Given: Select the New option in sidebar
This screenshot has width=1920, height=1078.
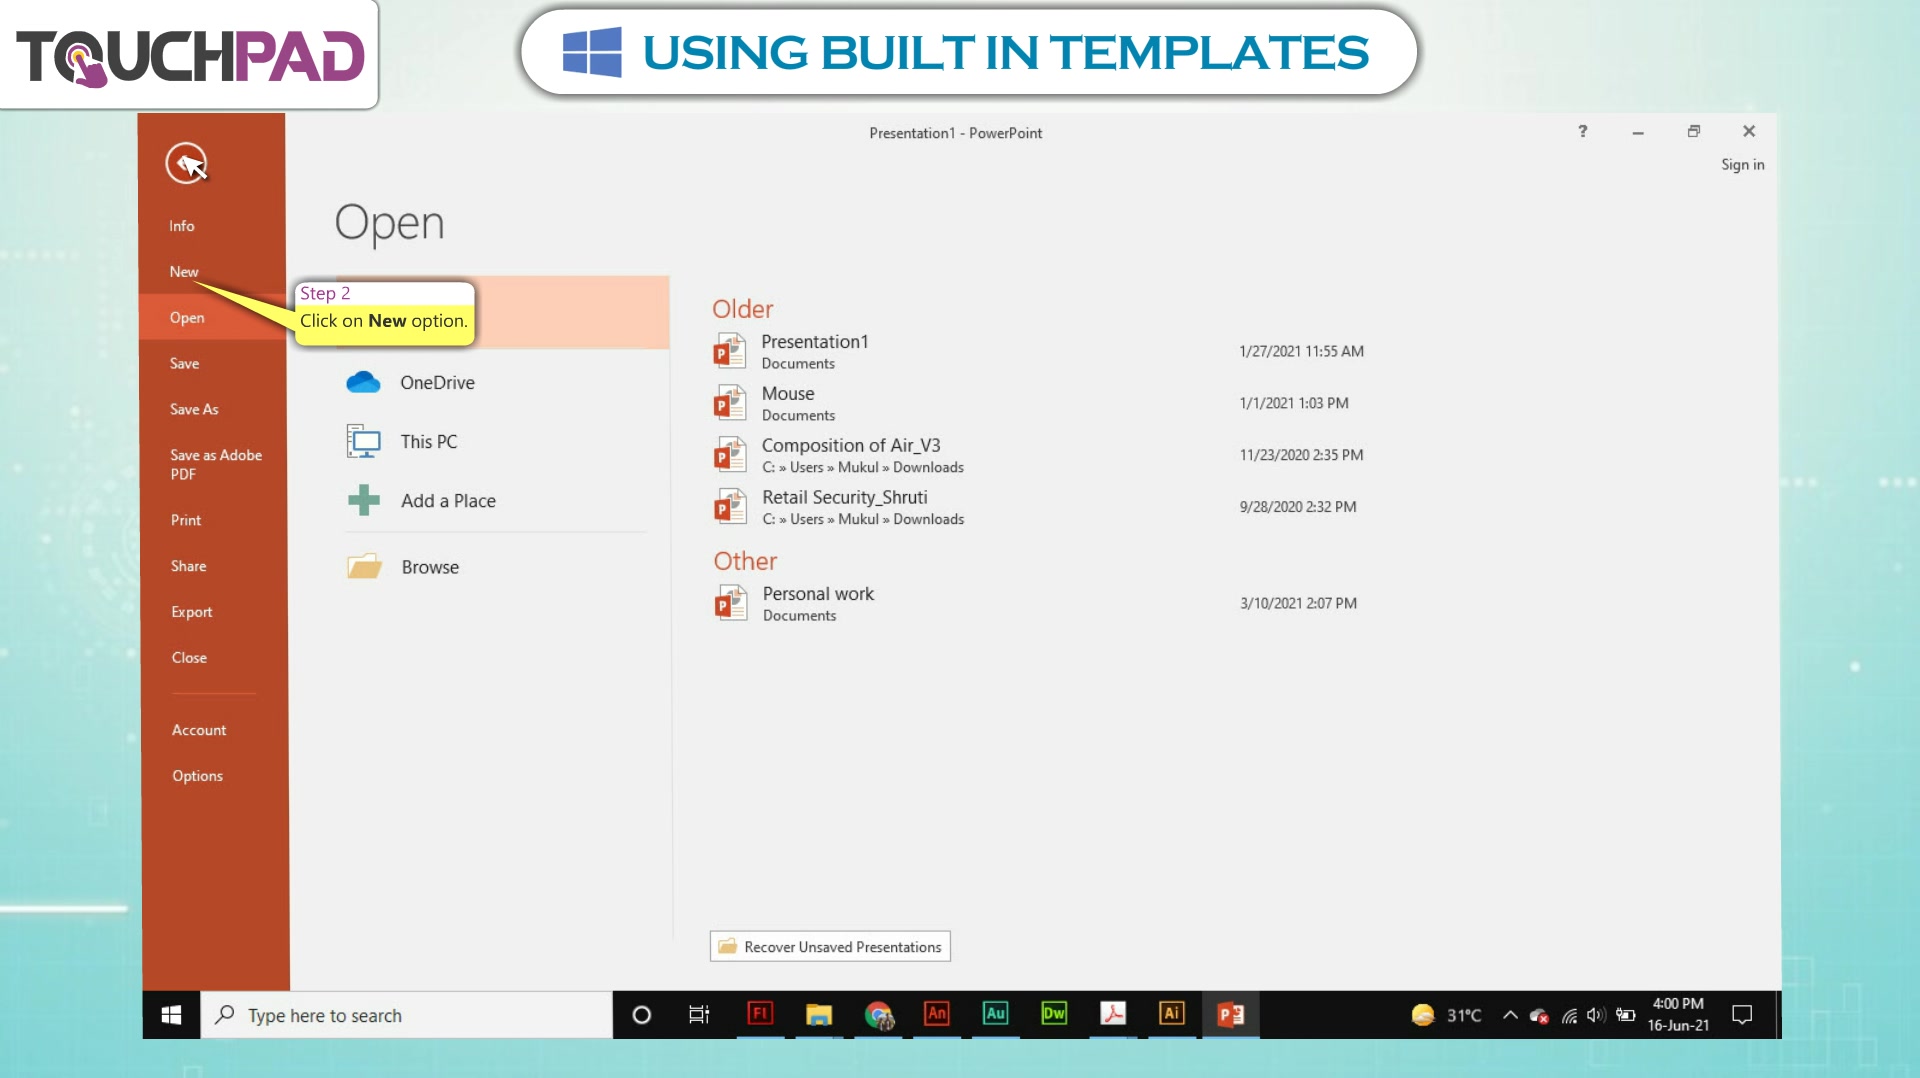Looking at the screenshot, I should 183,272.
